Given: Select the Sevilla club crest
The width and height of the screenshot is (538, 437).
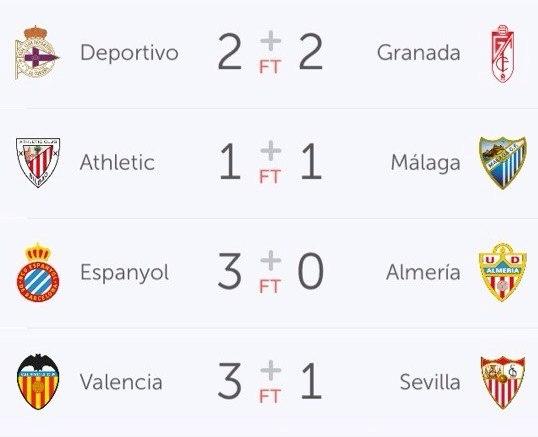Looking at the screenshot, I should 503,382.
